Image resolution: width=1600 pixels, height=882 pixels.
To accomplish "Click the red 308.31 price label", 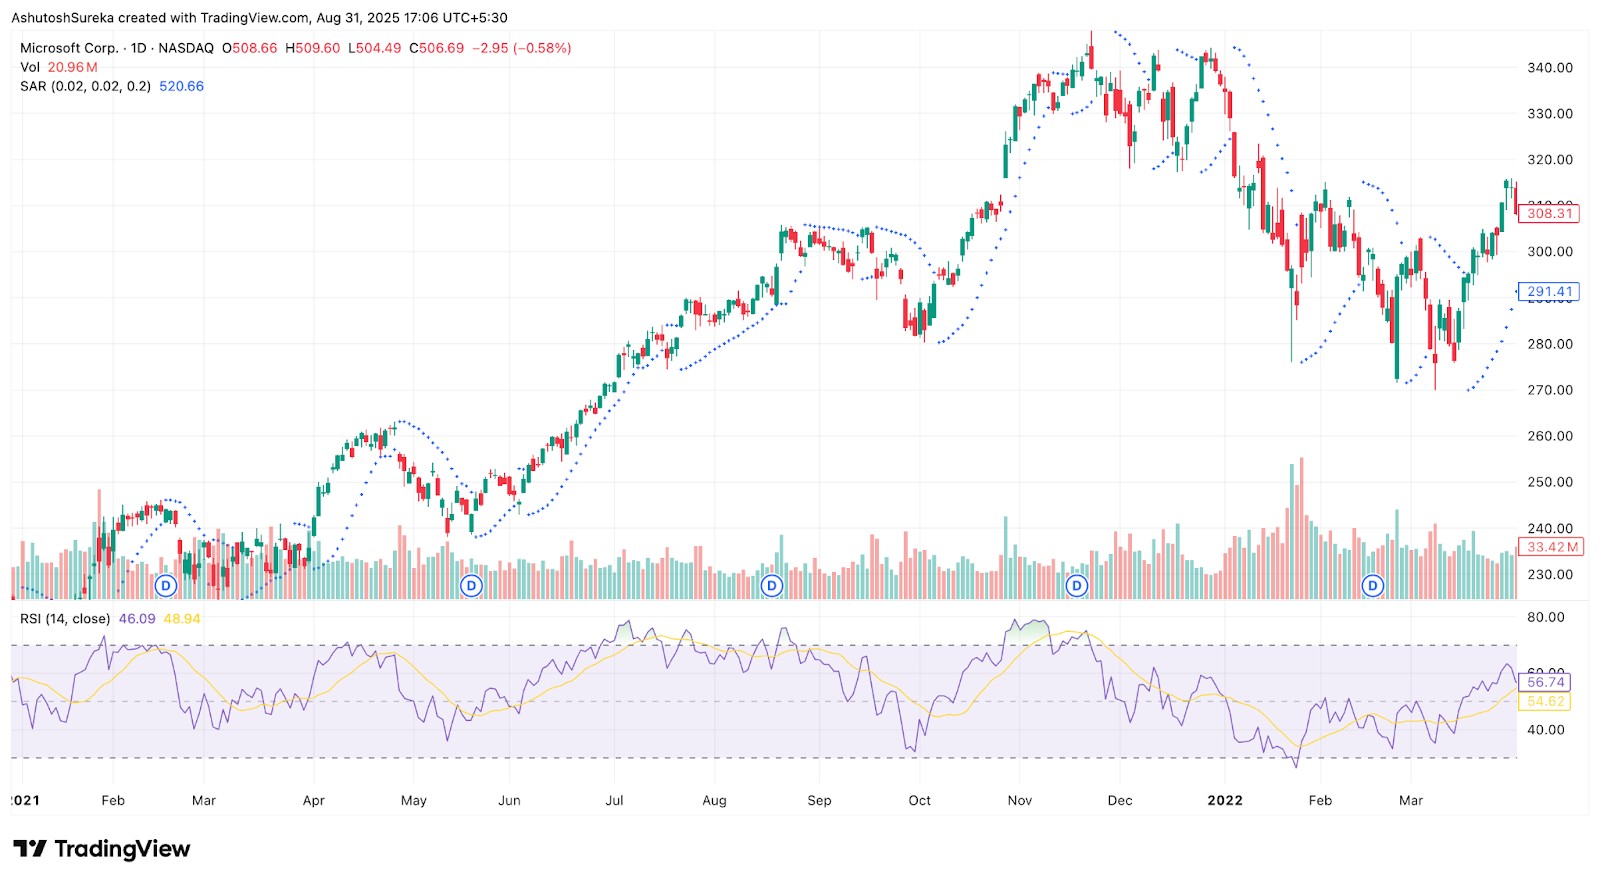I will (1549, 213).
